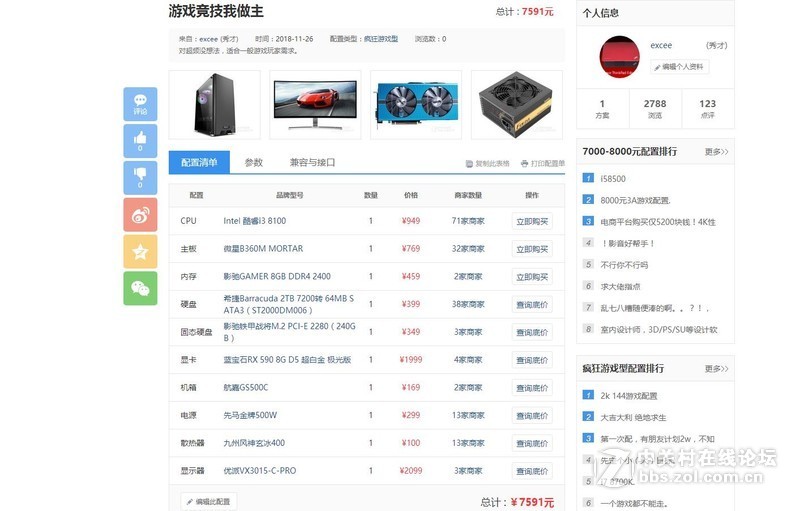Click 查询底价 for 航嘉GS500C case
Screen dimensions: 800x511
pos(532,388)
